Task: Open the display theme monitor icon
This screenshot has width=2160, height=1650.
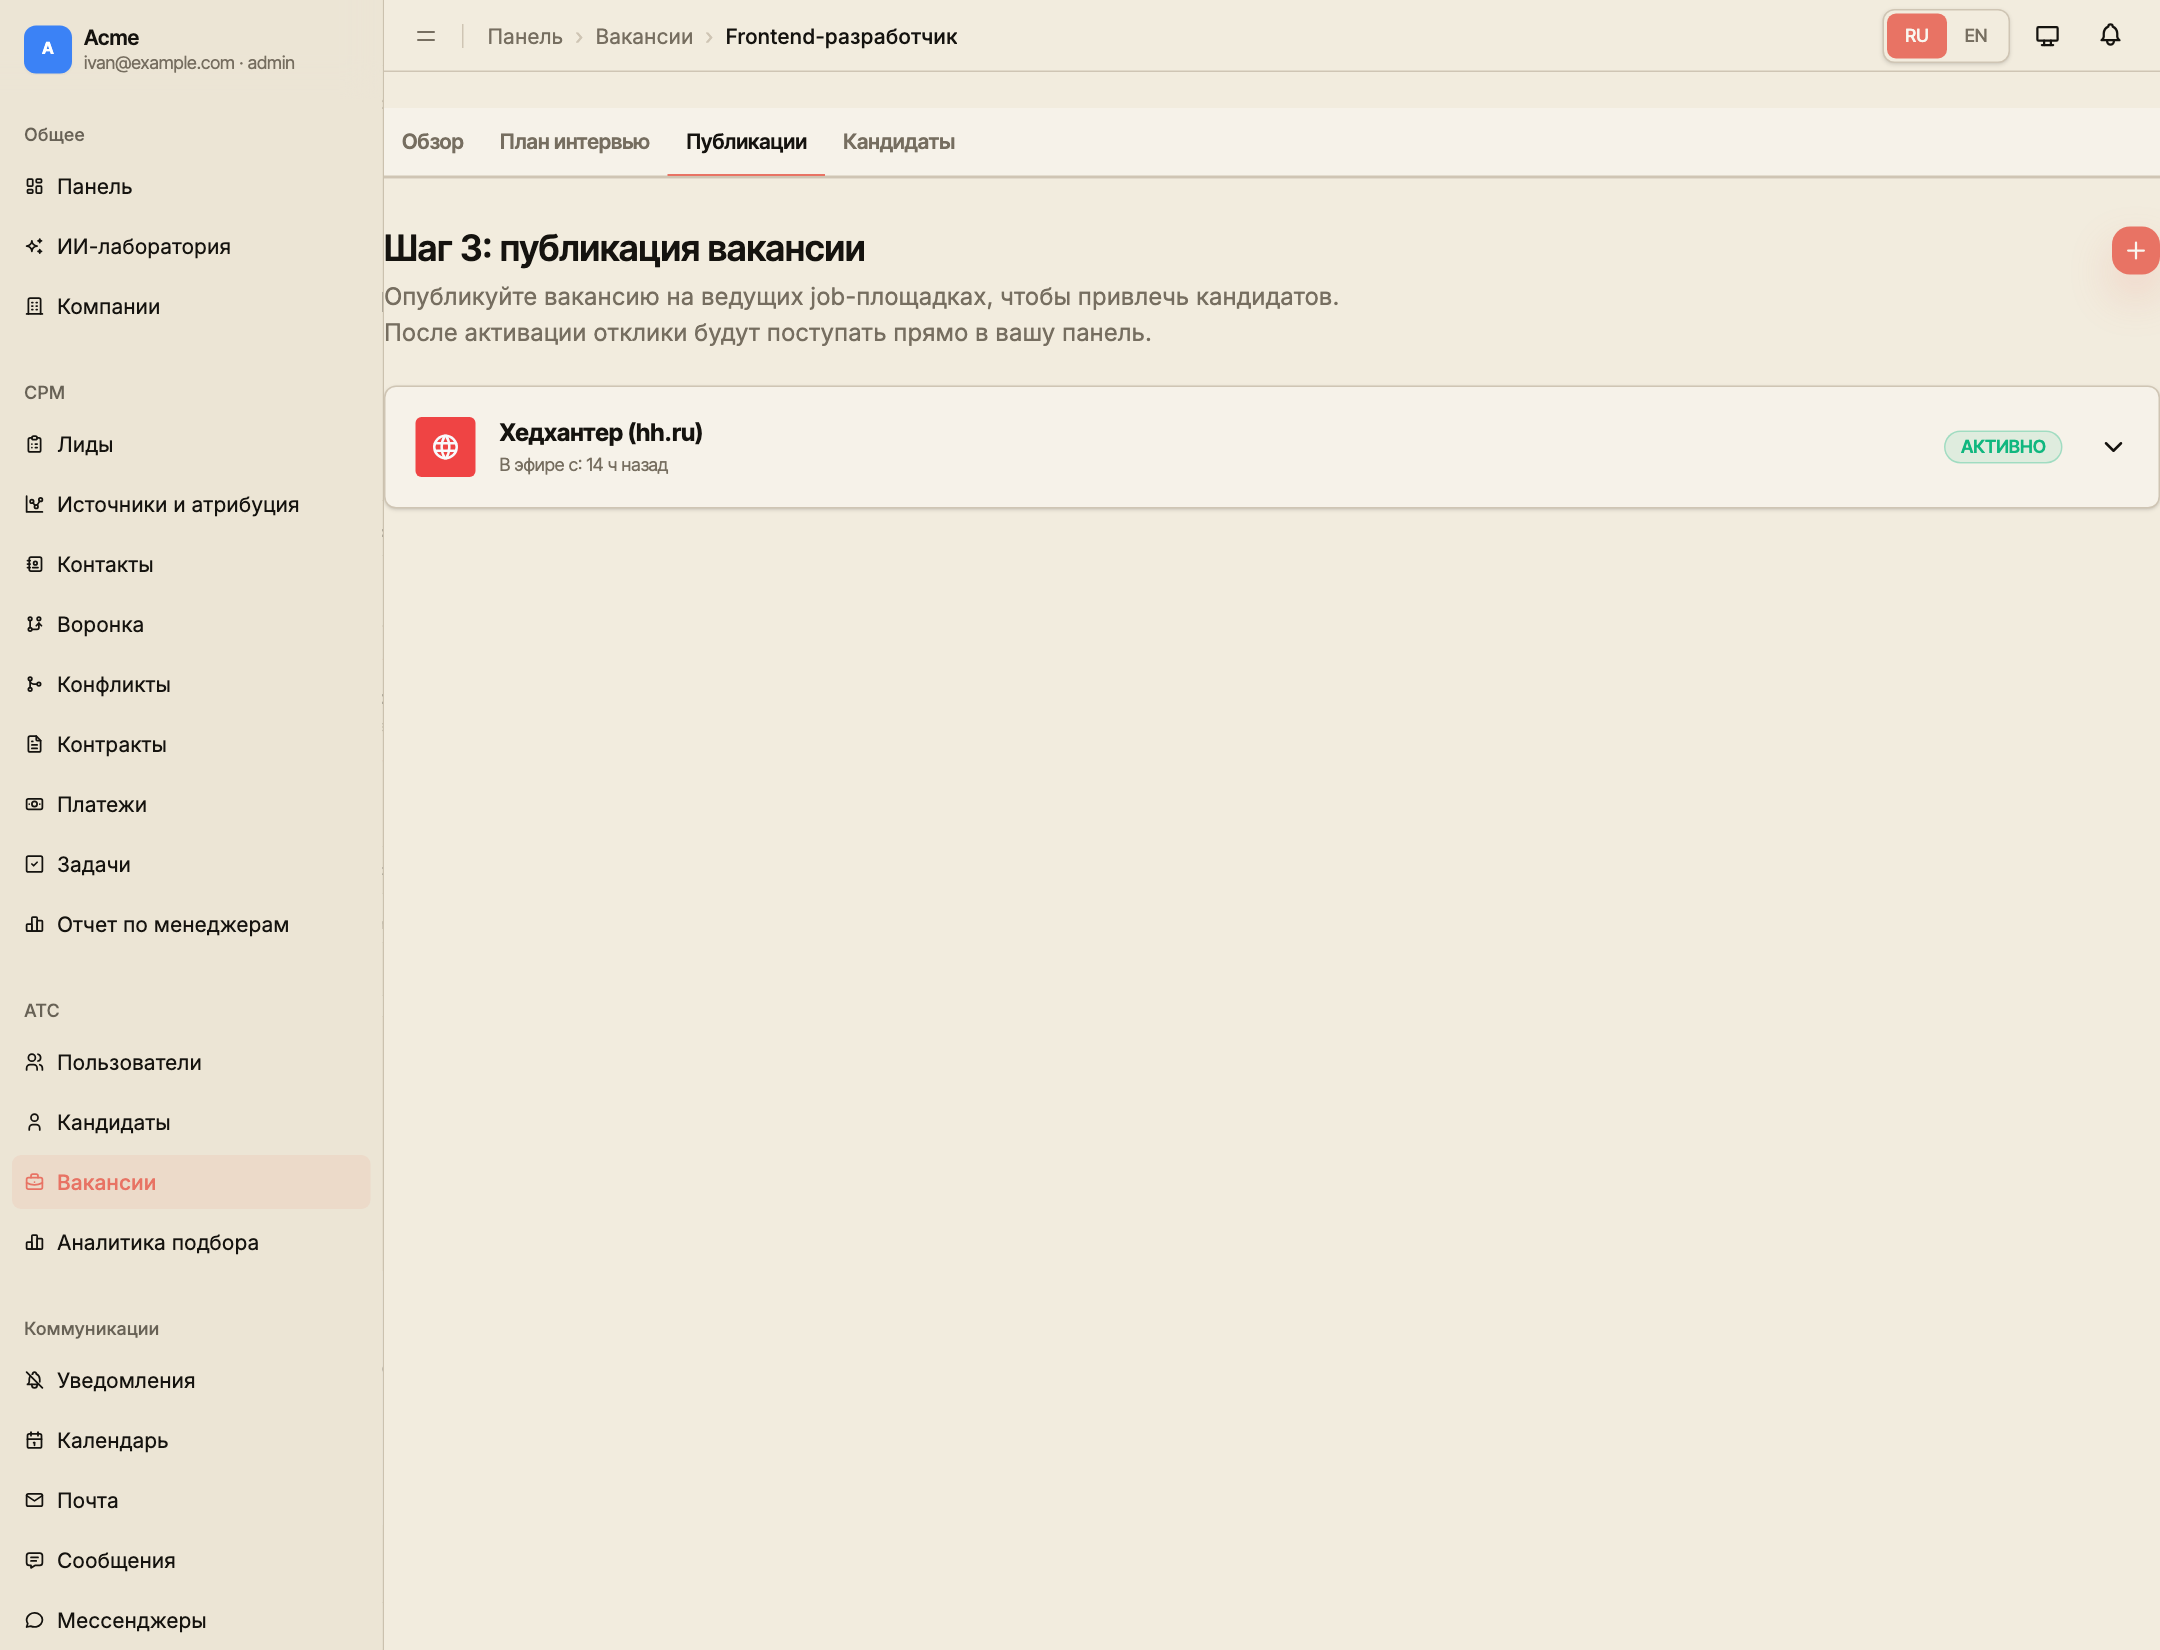Action: click(2047, 36)
